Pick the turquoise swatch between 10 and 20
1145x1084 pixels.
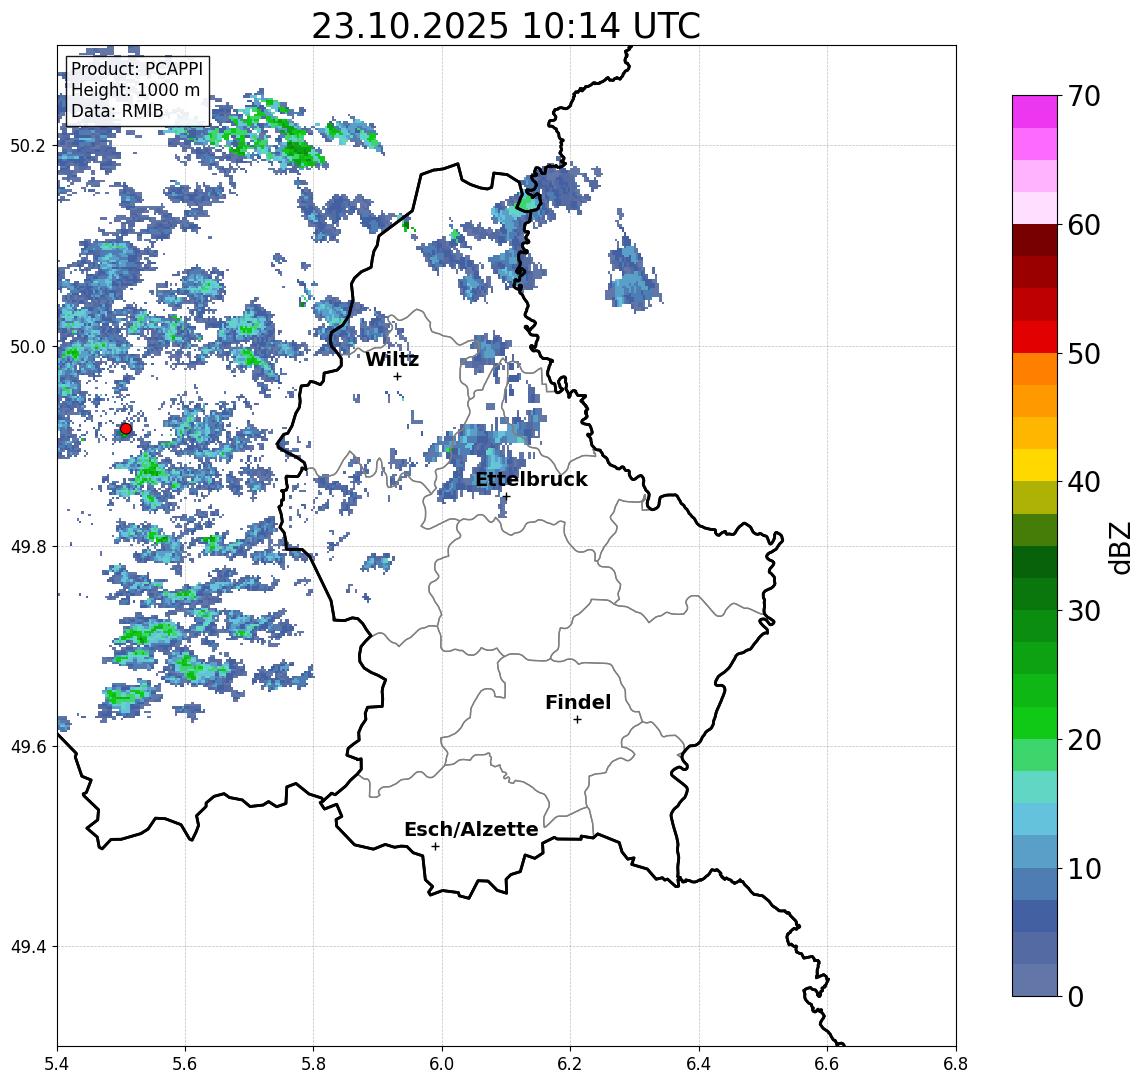(1035, 787)
